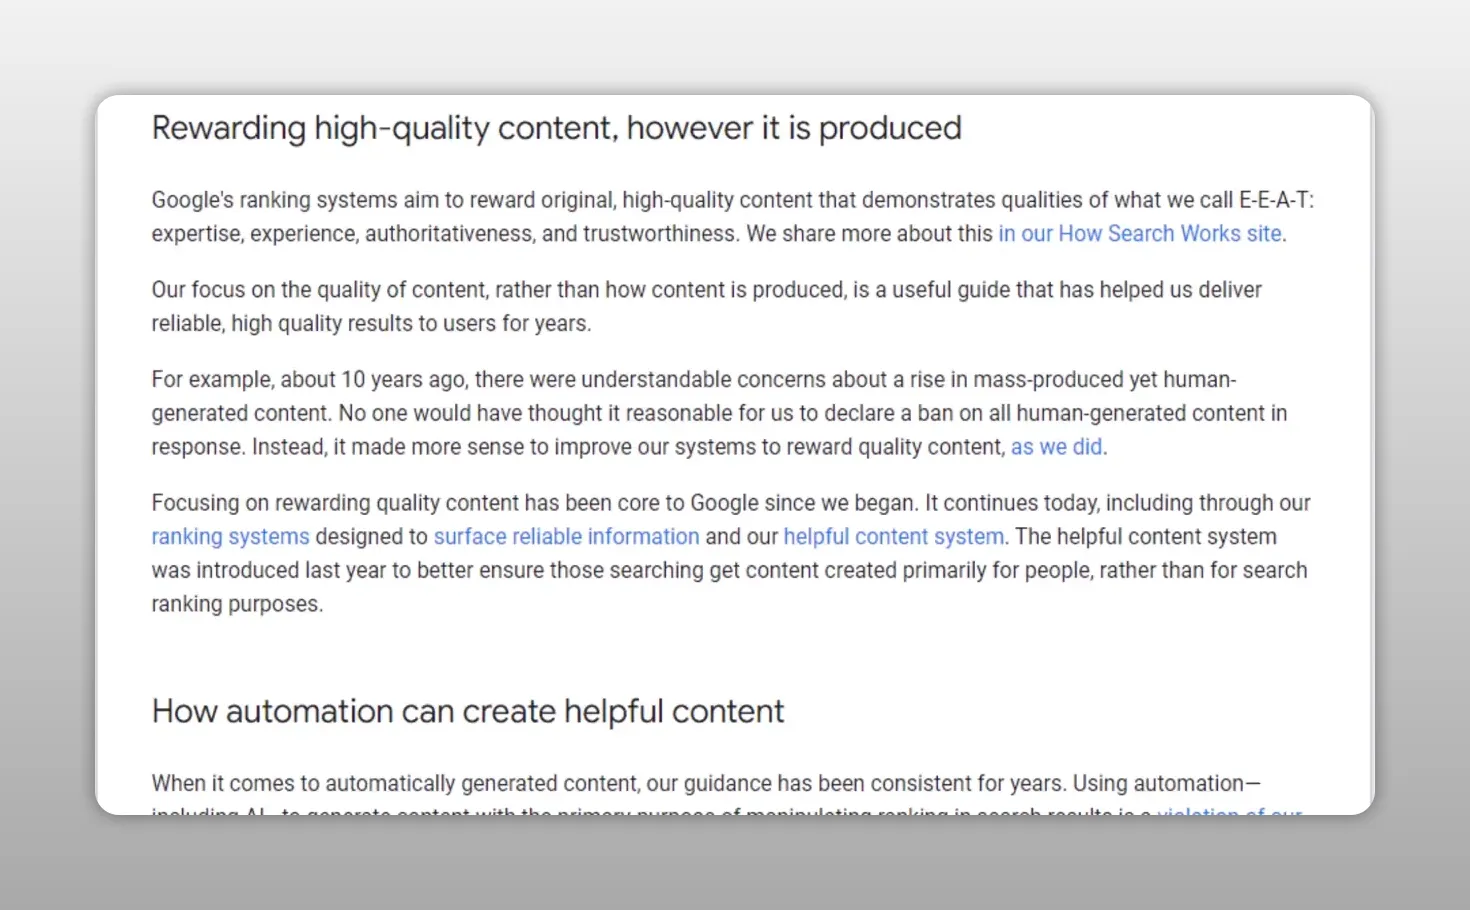The width and height of the screenshot is (1470, 910).
Task: Open the "helpful content system" link
Action: (x=894, y=537)
